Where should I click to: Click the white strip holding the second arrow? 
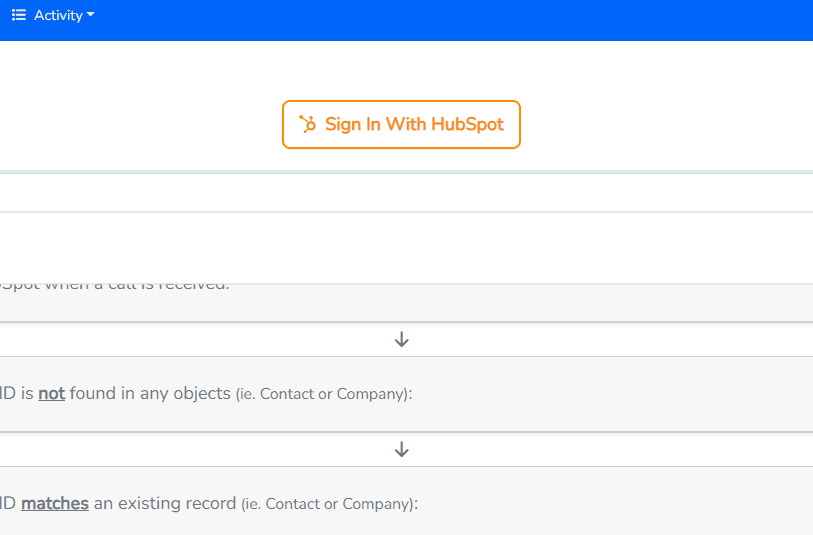(x=406, y=449)
